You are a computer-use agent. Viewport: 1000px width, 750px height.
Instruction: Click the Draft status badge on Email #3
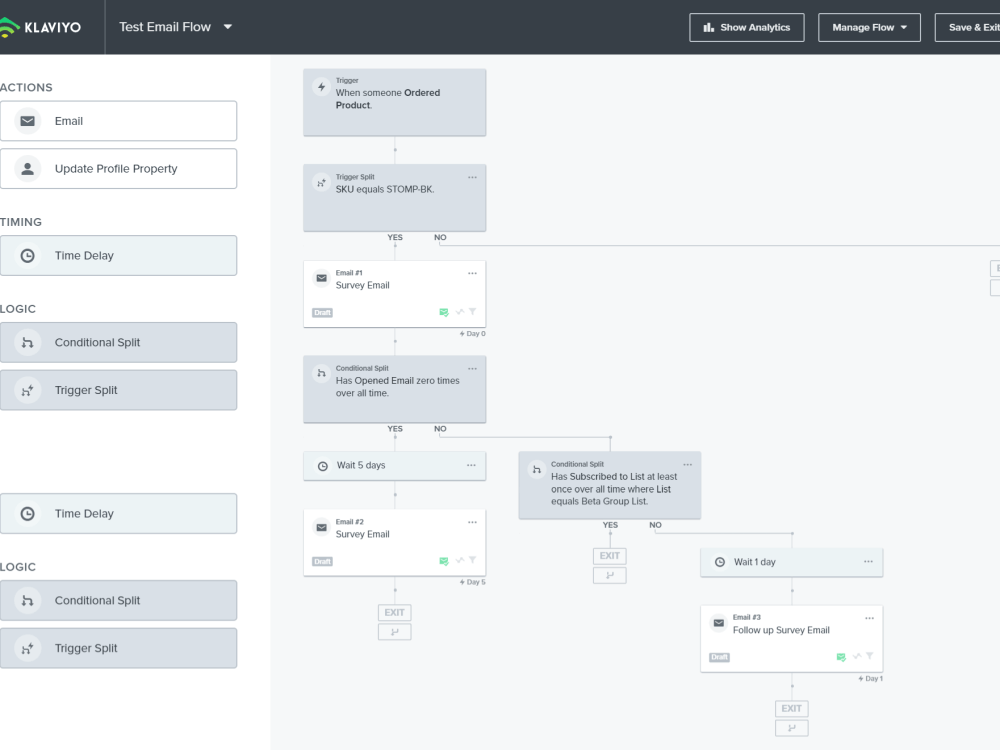[x=719, y=657]
